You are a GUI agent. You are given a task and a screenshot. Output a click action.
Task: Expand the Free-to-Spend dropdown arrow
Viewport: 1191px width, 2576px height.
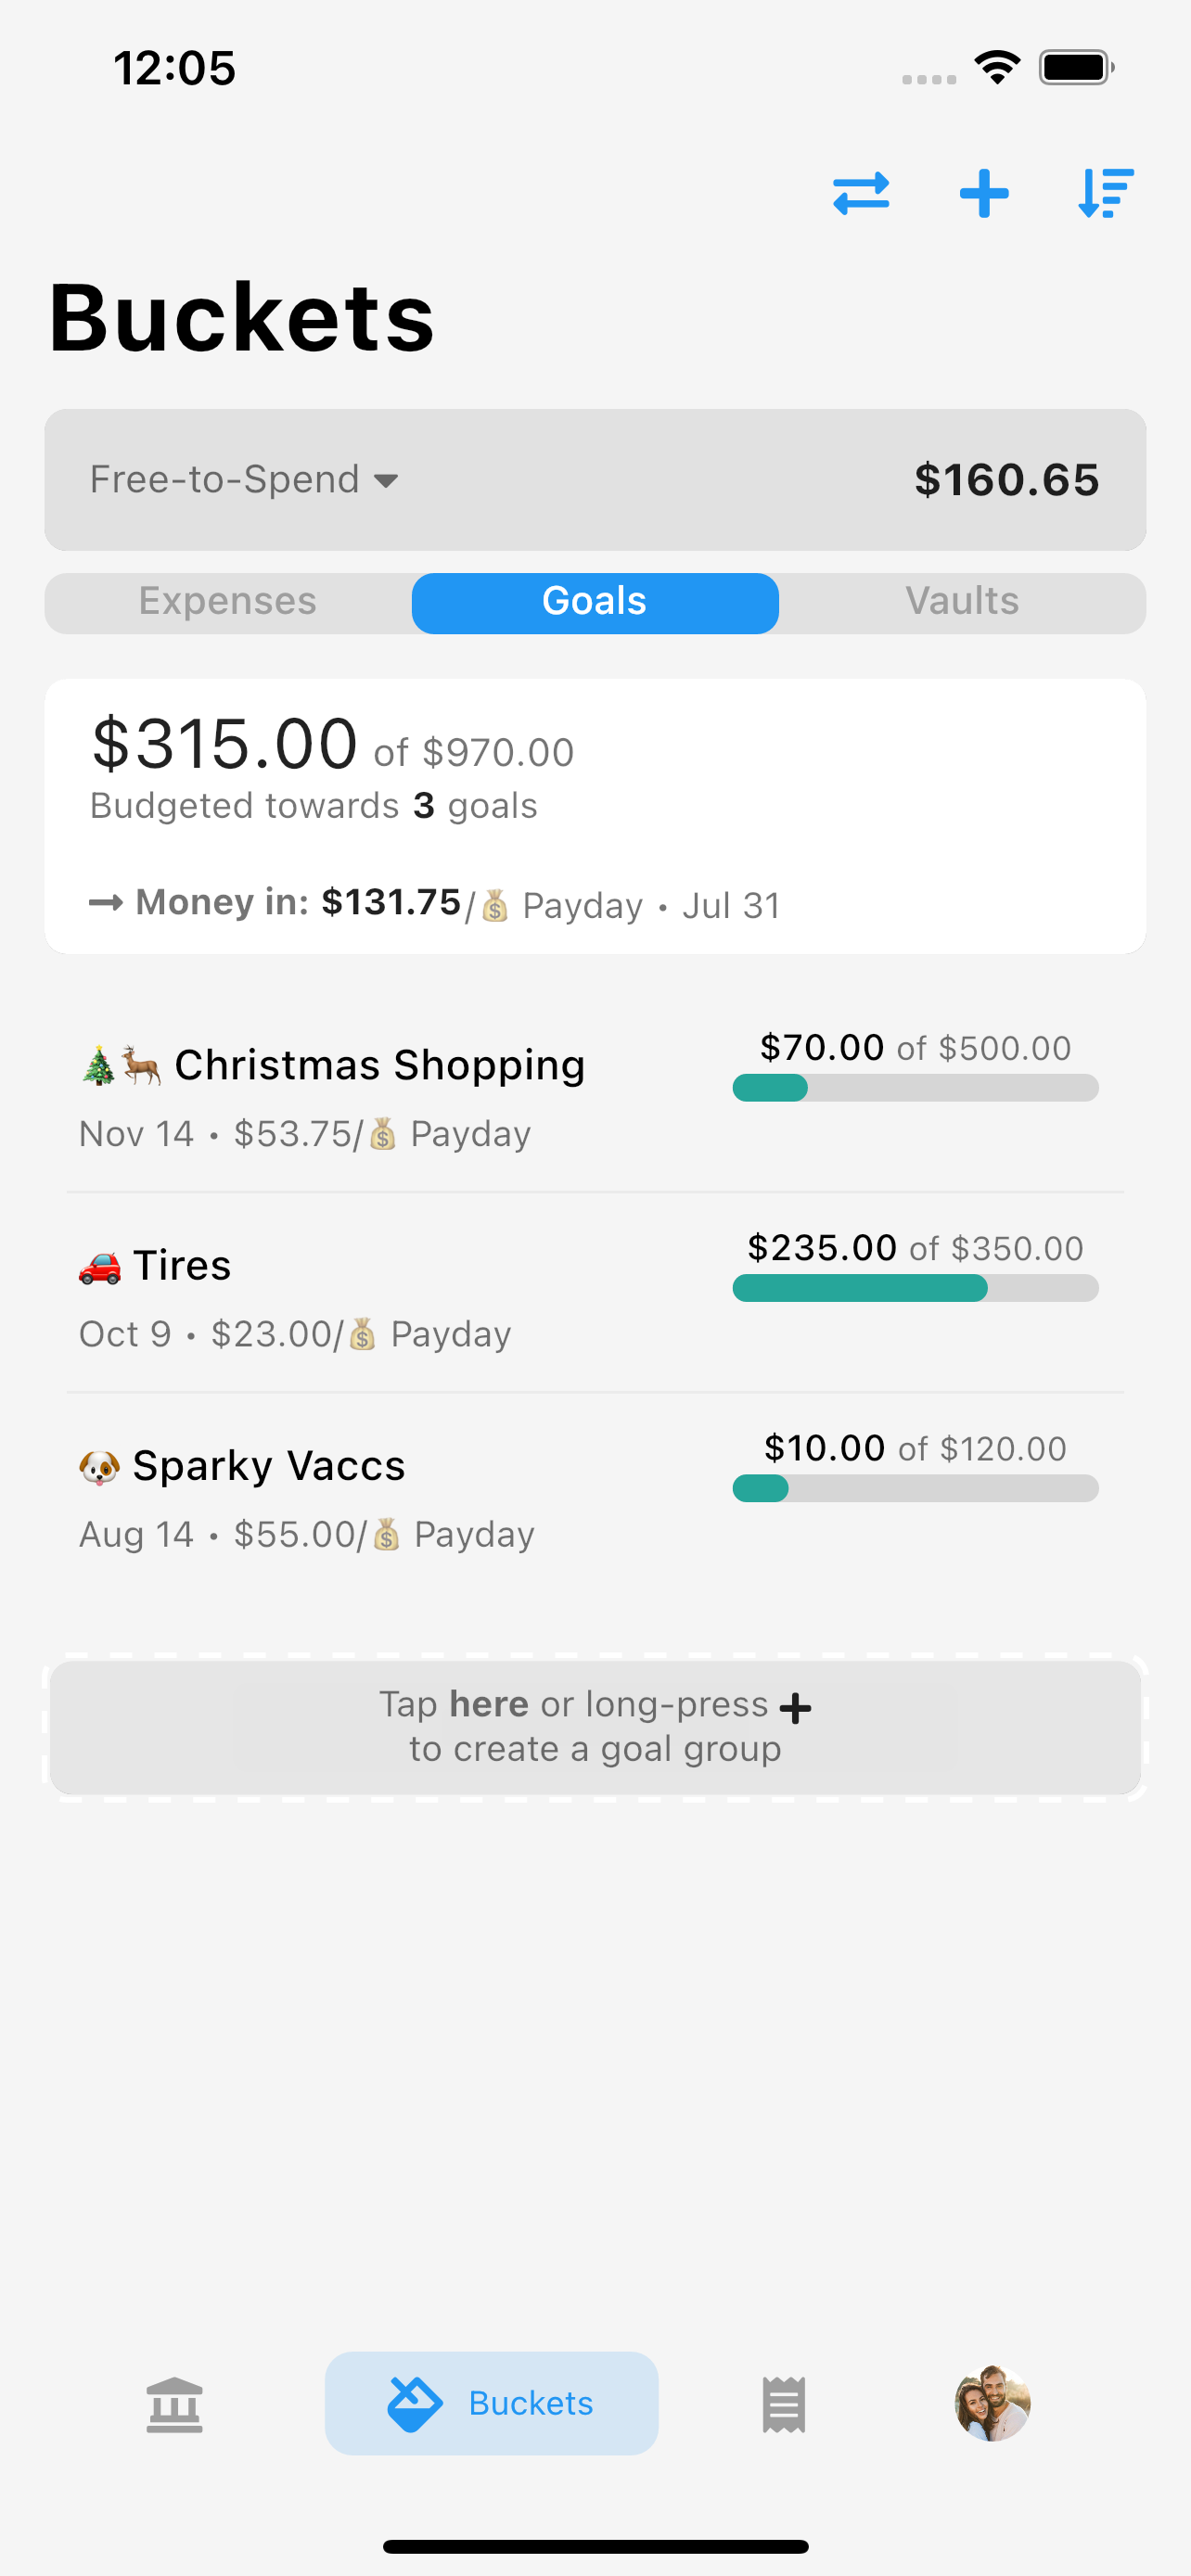coord(386,481)
